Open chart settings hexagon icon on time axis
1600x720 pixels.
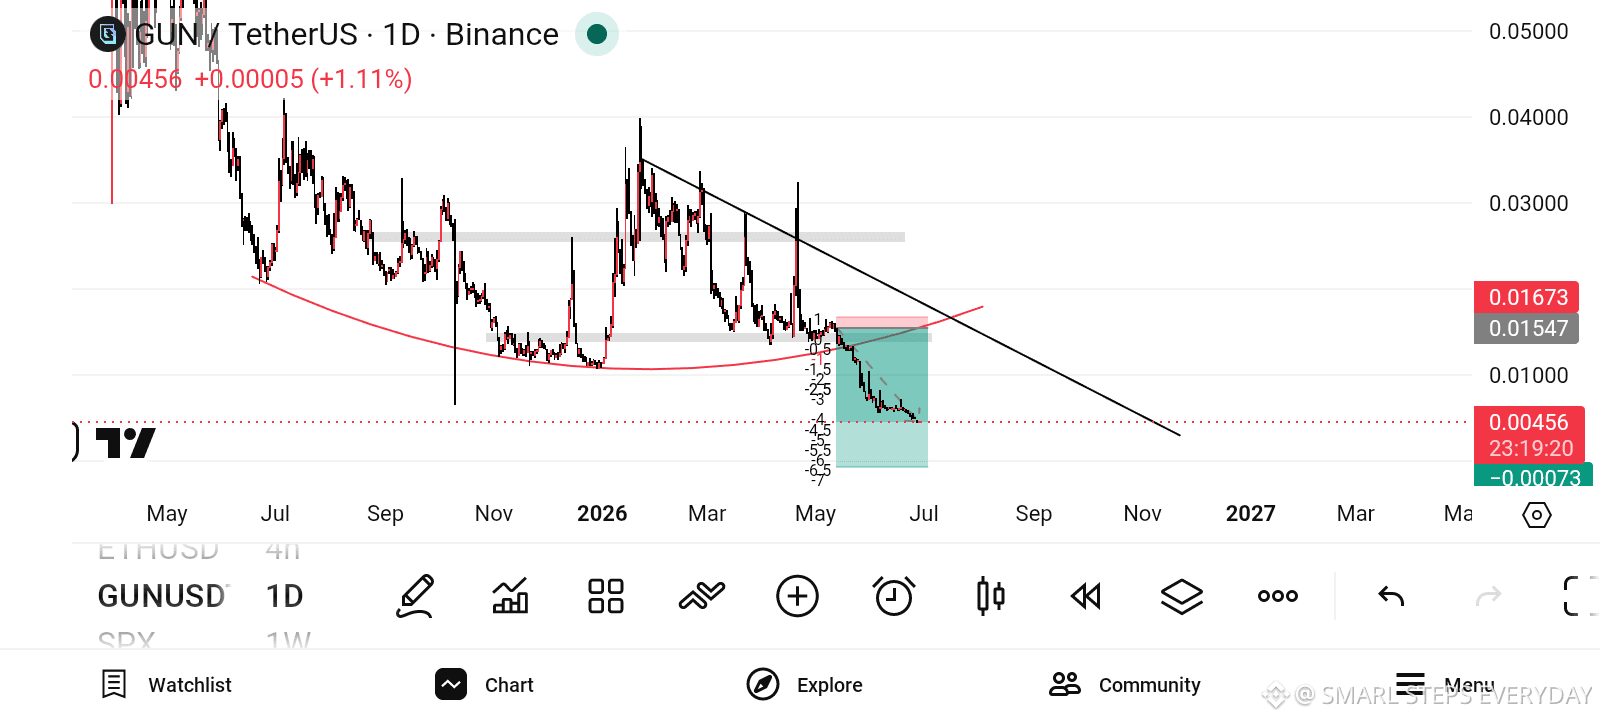click(x=1537, y=515)
